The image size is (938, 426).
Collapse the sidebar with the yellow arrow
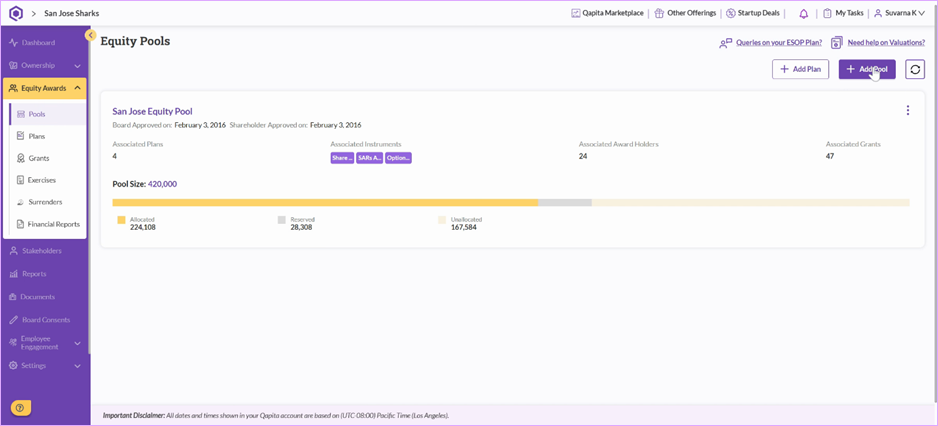point(91,35)
